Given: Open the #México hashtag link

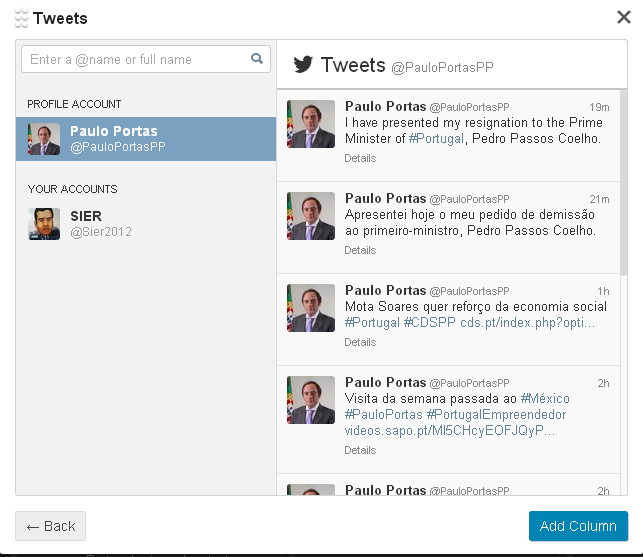Looking at the screenshot, I should 545,398.
